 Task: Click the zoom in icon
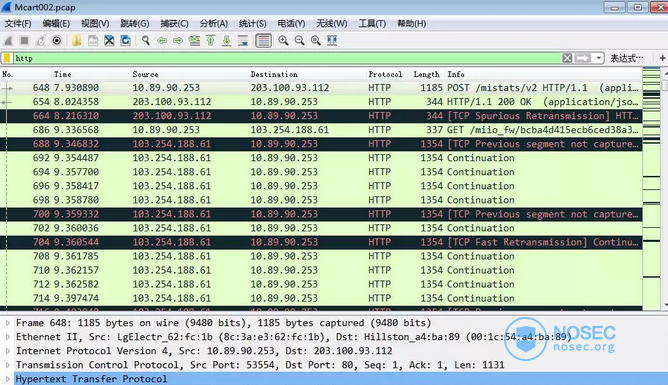click(283, 40)
